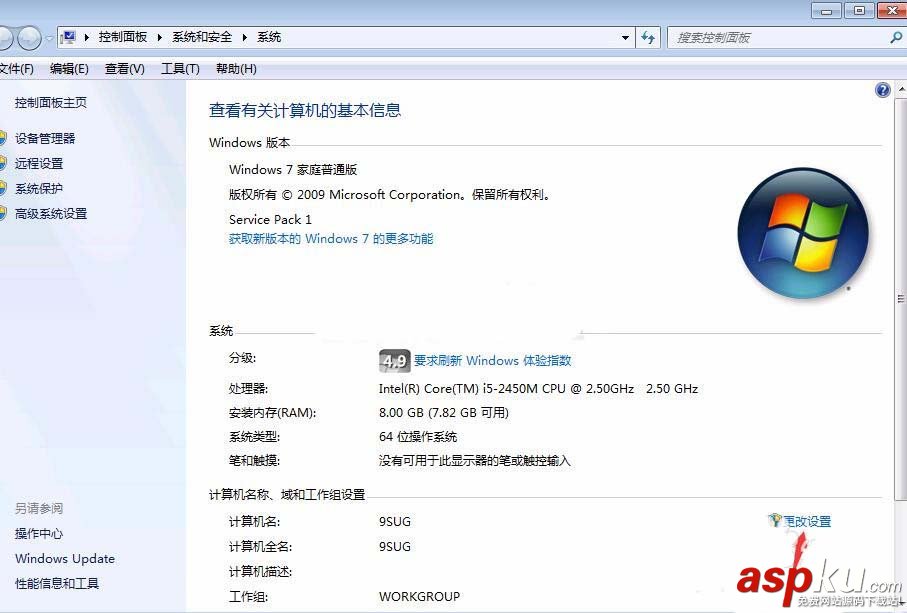The width and height of the screenshot is (907, 613).
Task: Click the 更改设置 link
Action: click(806, 520)
